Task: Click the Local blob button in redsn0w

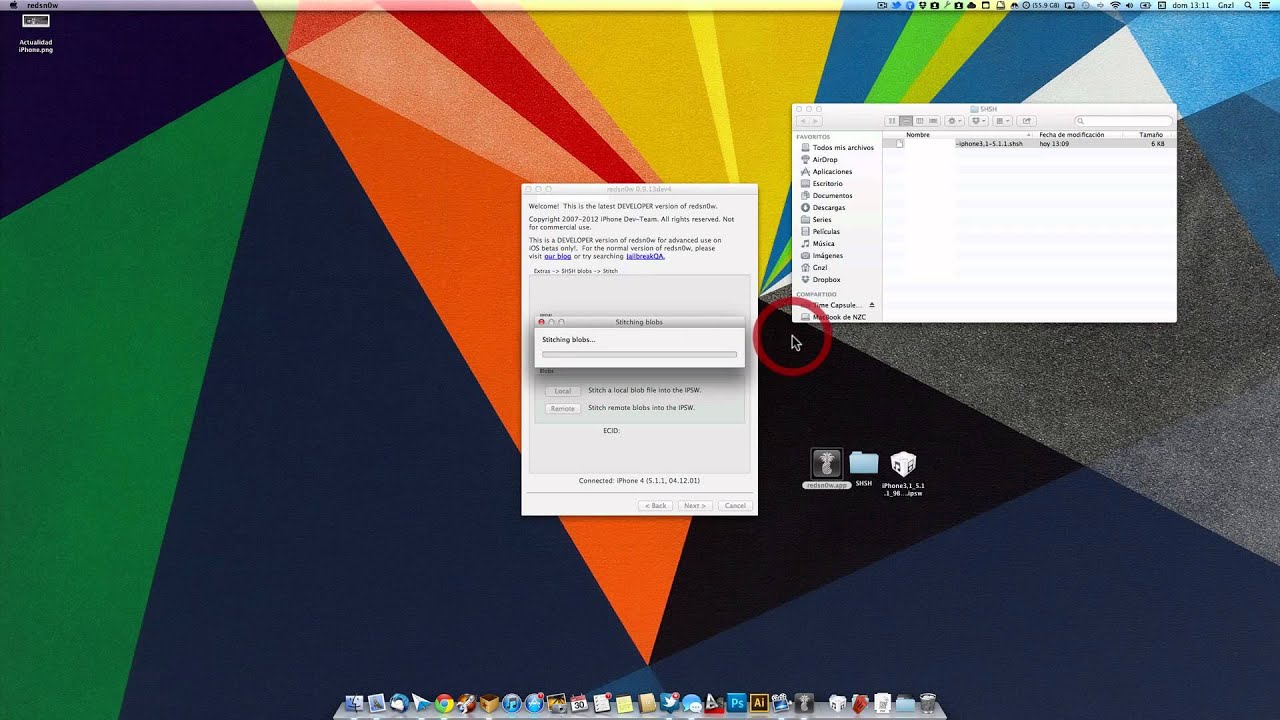Action: point(563,391)
